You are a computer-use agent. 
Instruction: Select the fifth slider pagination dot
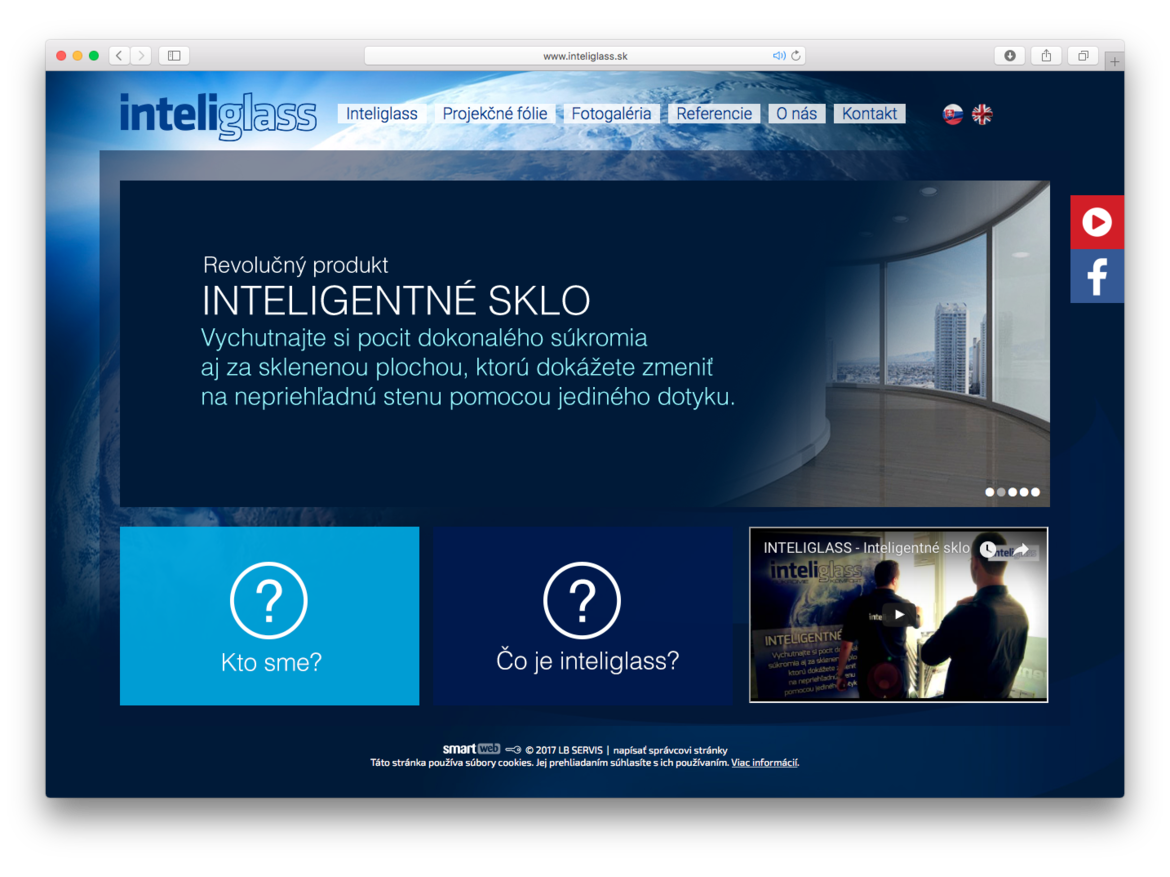tap(1035, 492)
